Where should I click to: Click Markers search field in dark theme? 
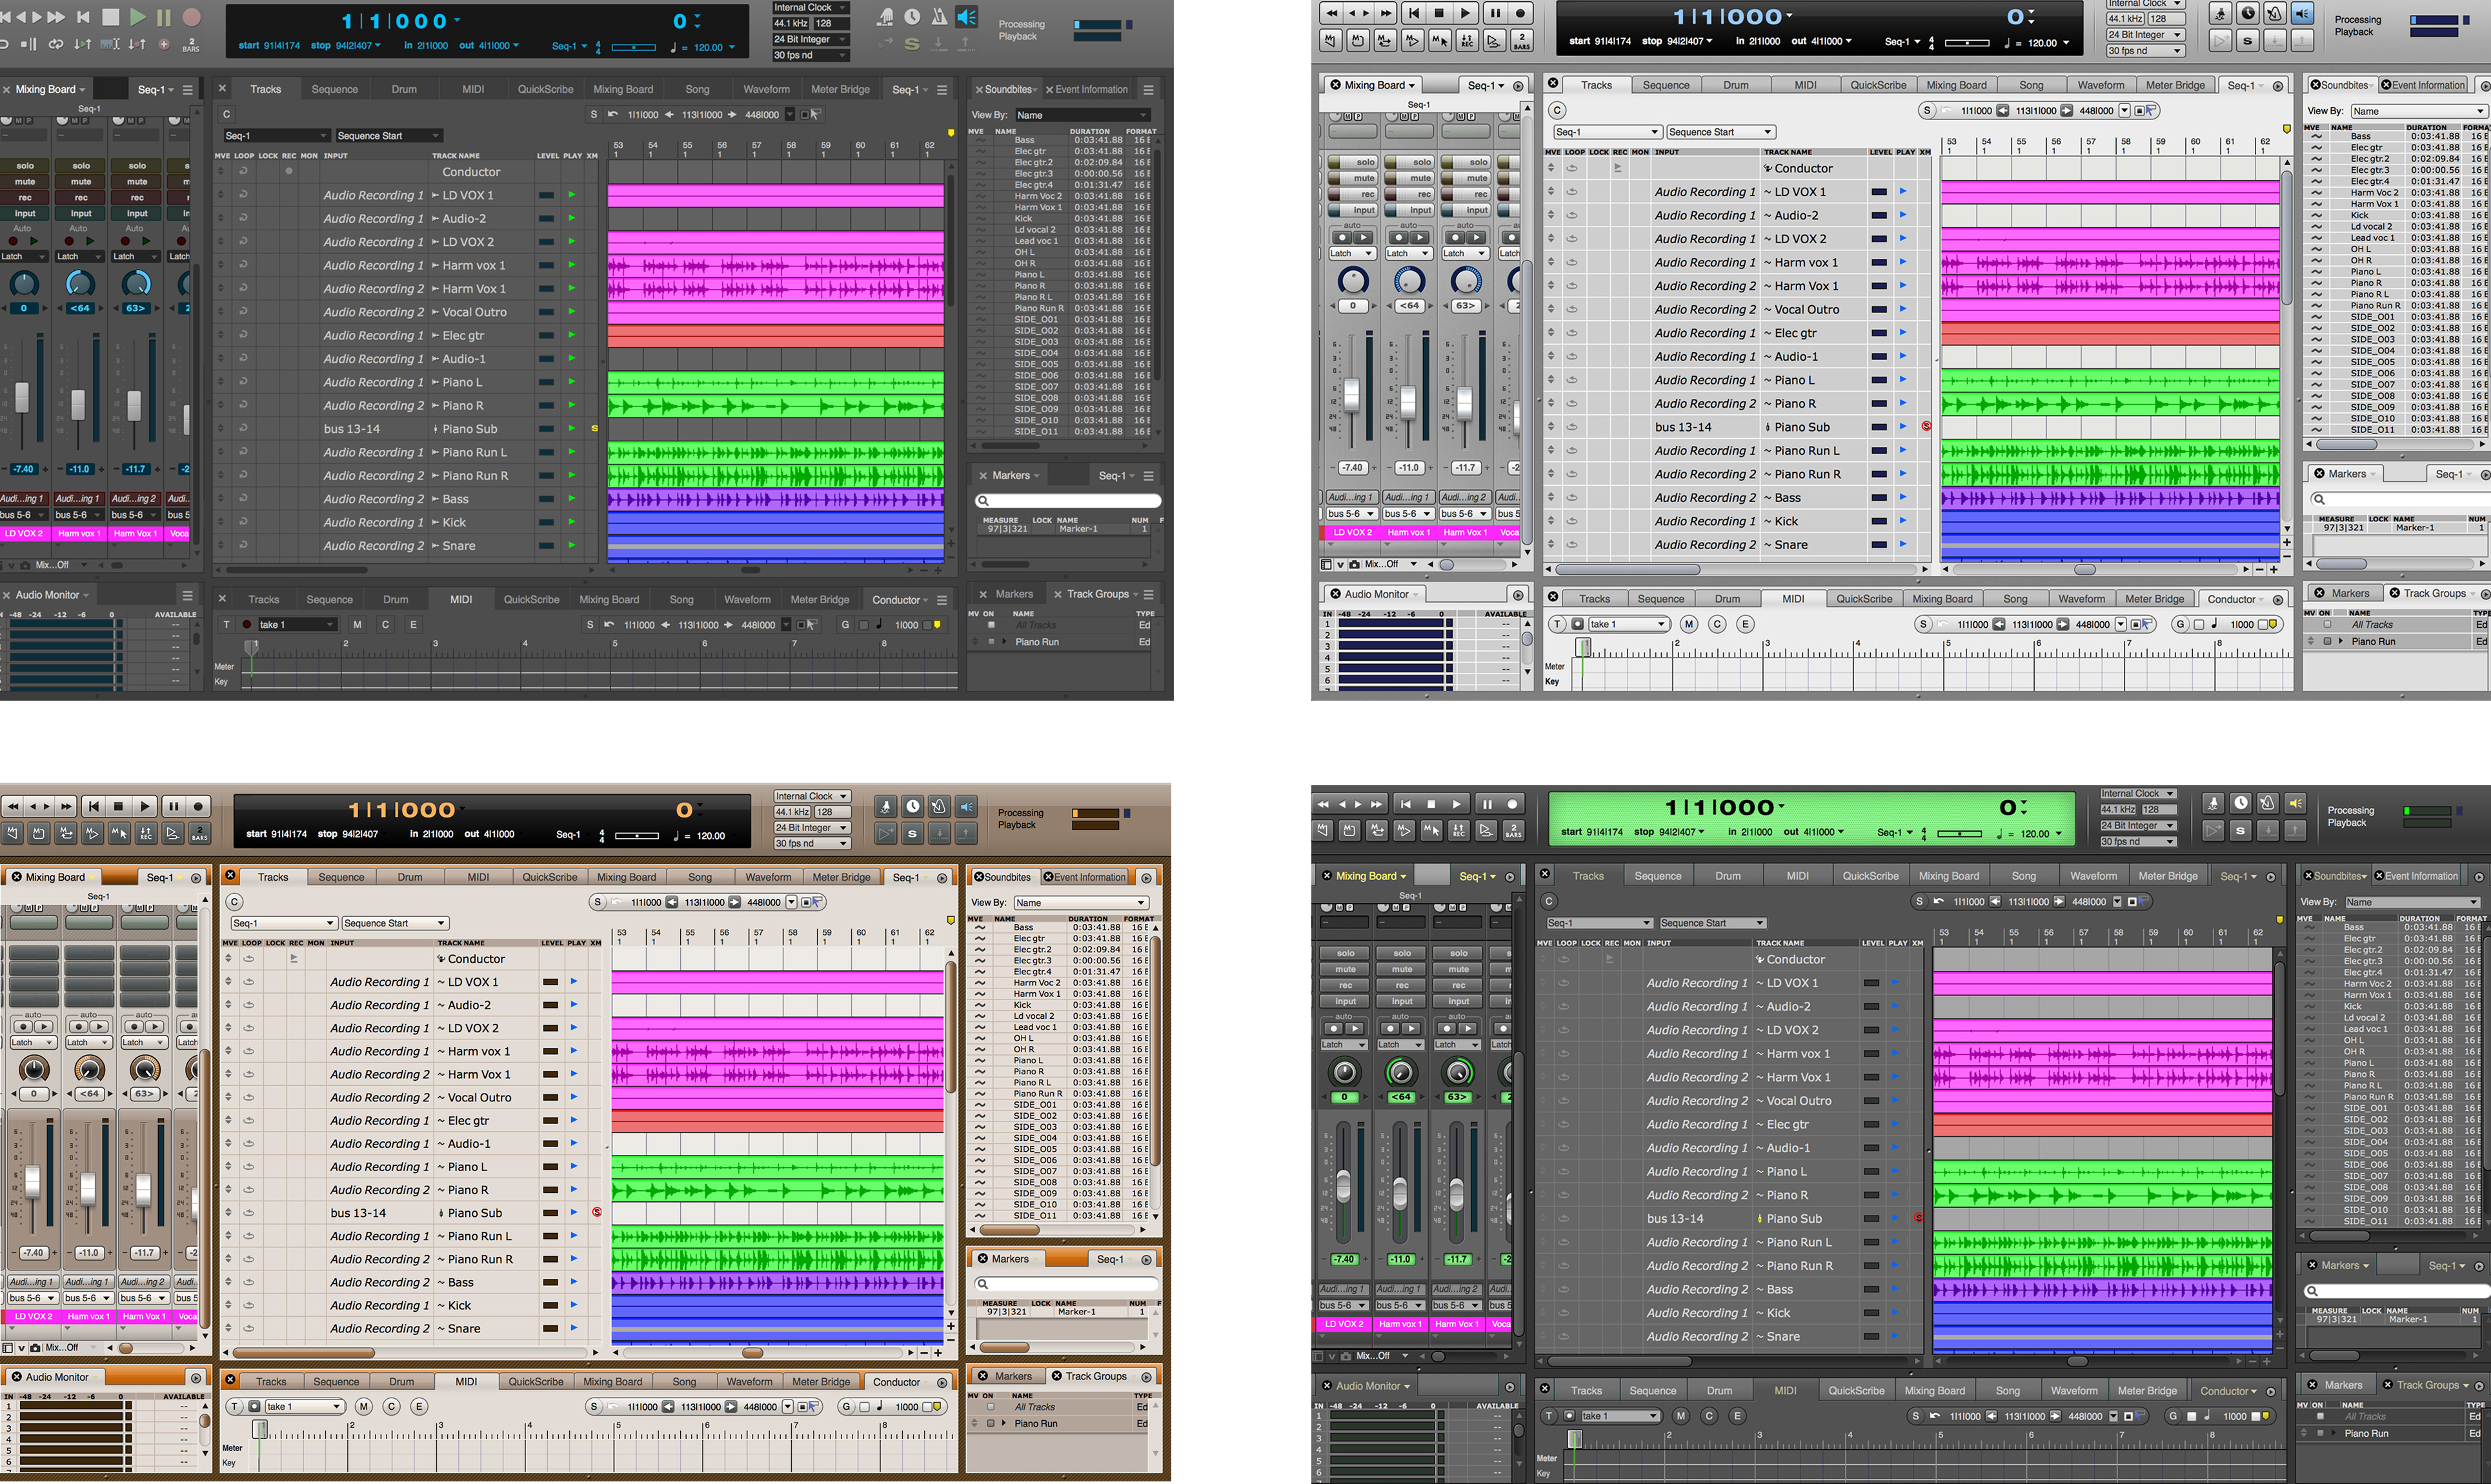click(x=1068, y=500)
